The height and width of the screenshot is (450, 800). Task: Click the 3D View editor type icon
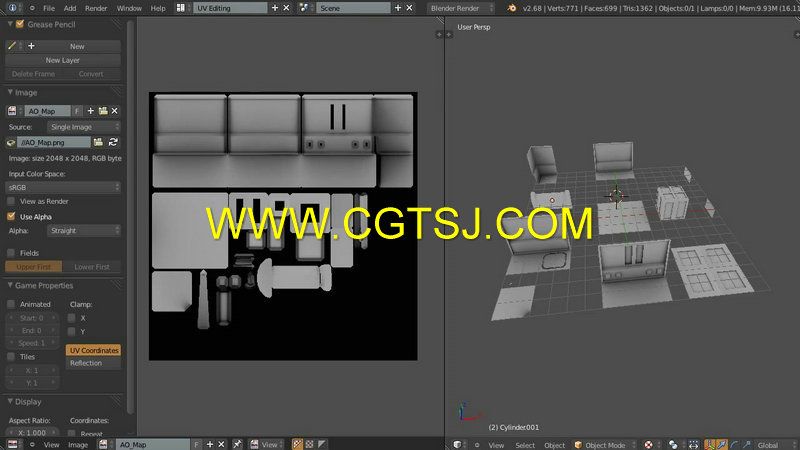pyautogui.click(x=458, y=444)
